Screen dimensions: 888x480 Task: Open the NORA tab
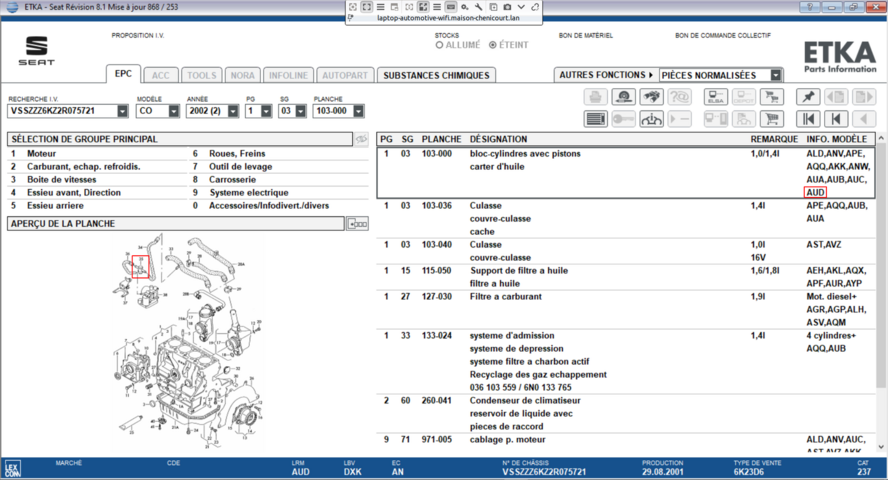pyautogui.click(x=242, y=75)
